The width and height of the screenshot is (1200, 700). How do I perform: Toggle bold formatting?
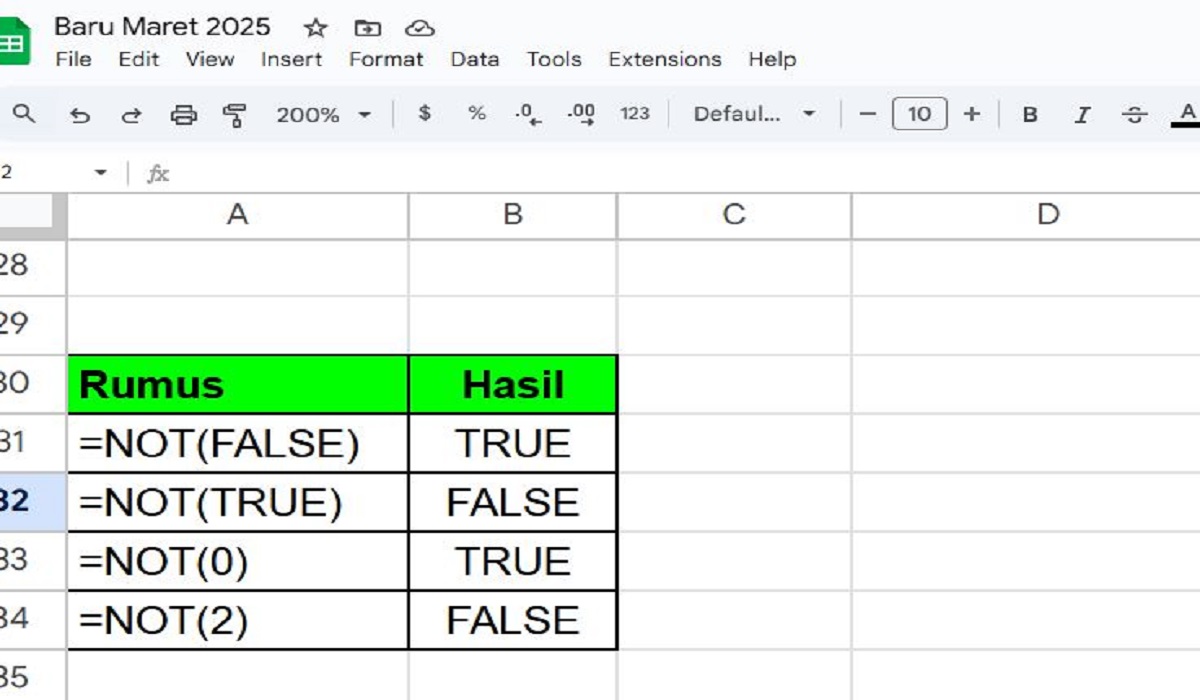point(1029,115)
